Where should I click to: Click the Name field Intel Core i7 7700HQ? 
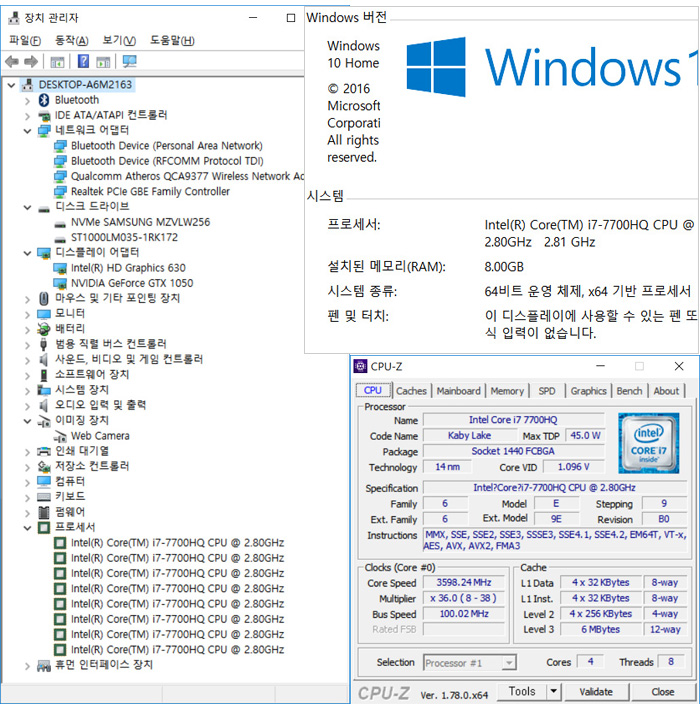(513, 420)
